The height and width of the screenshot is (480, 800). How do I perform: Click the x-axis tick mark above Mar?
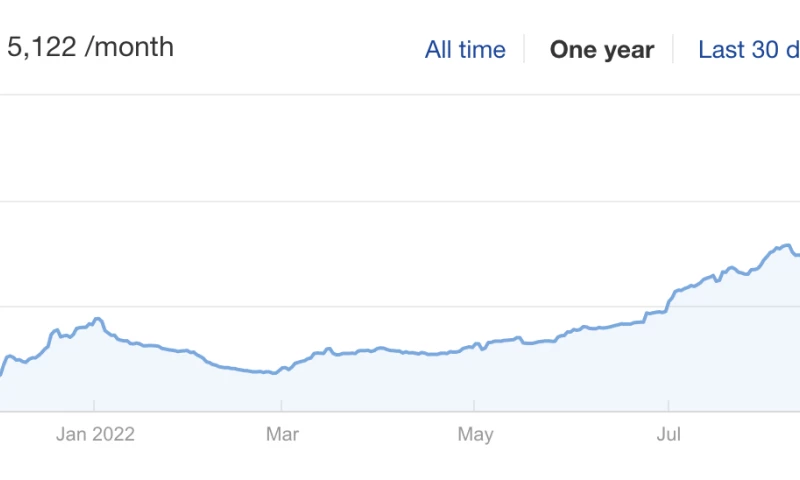tap(282, 406)
